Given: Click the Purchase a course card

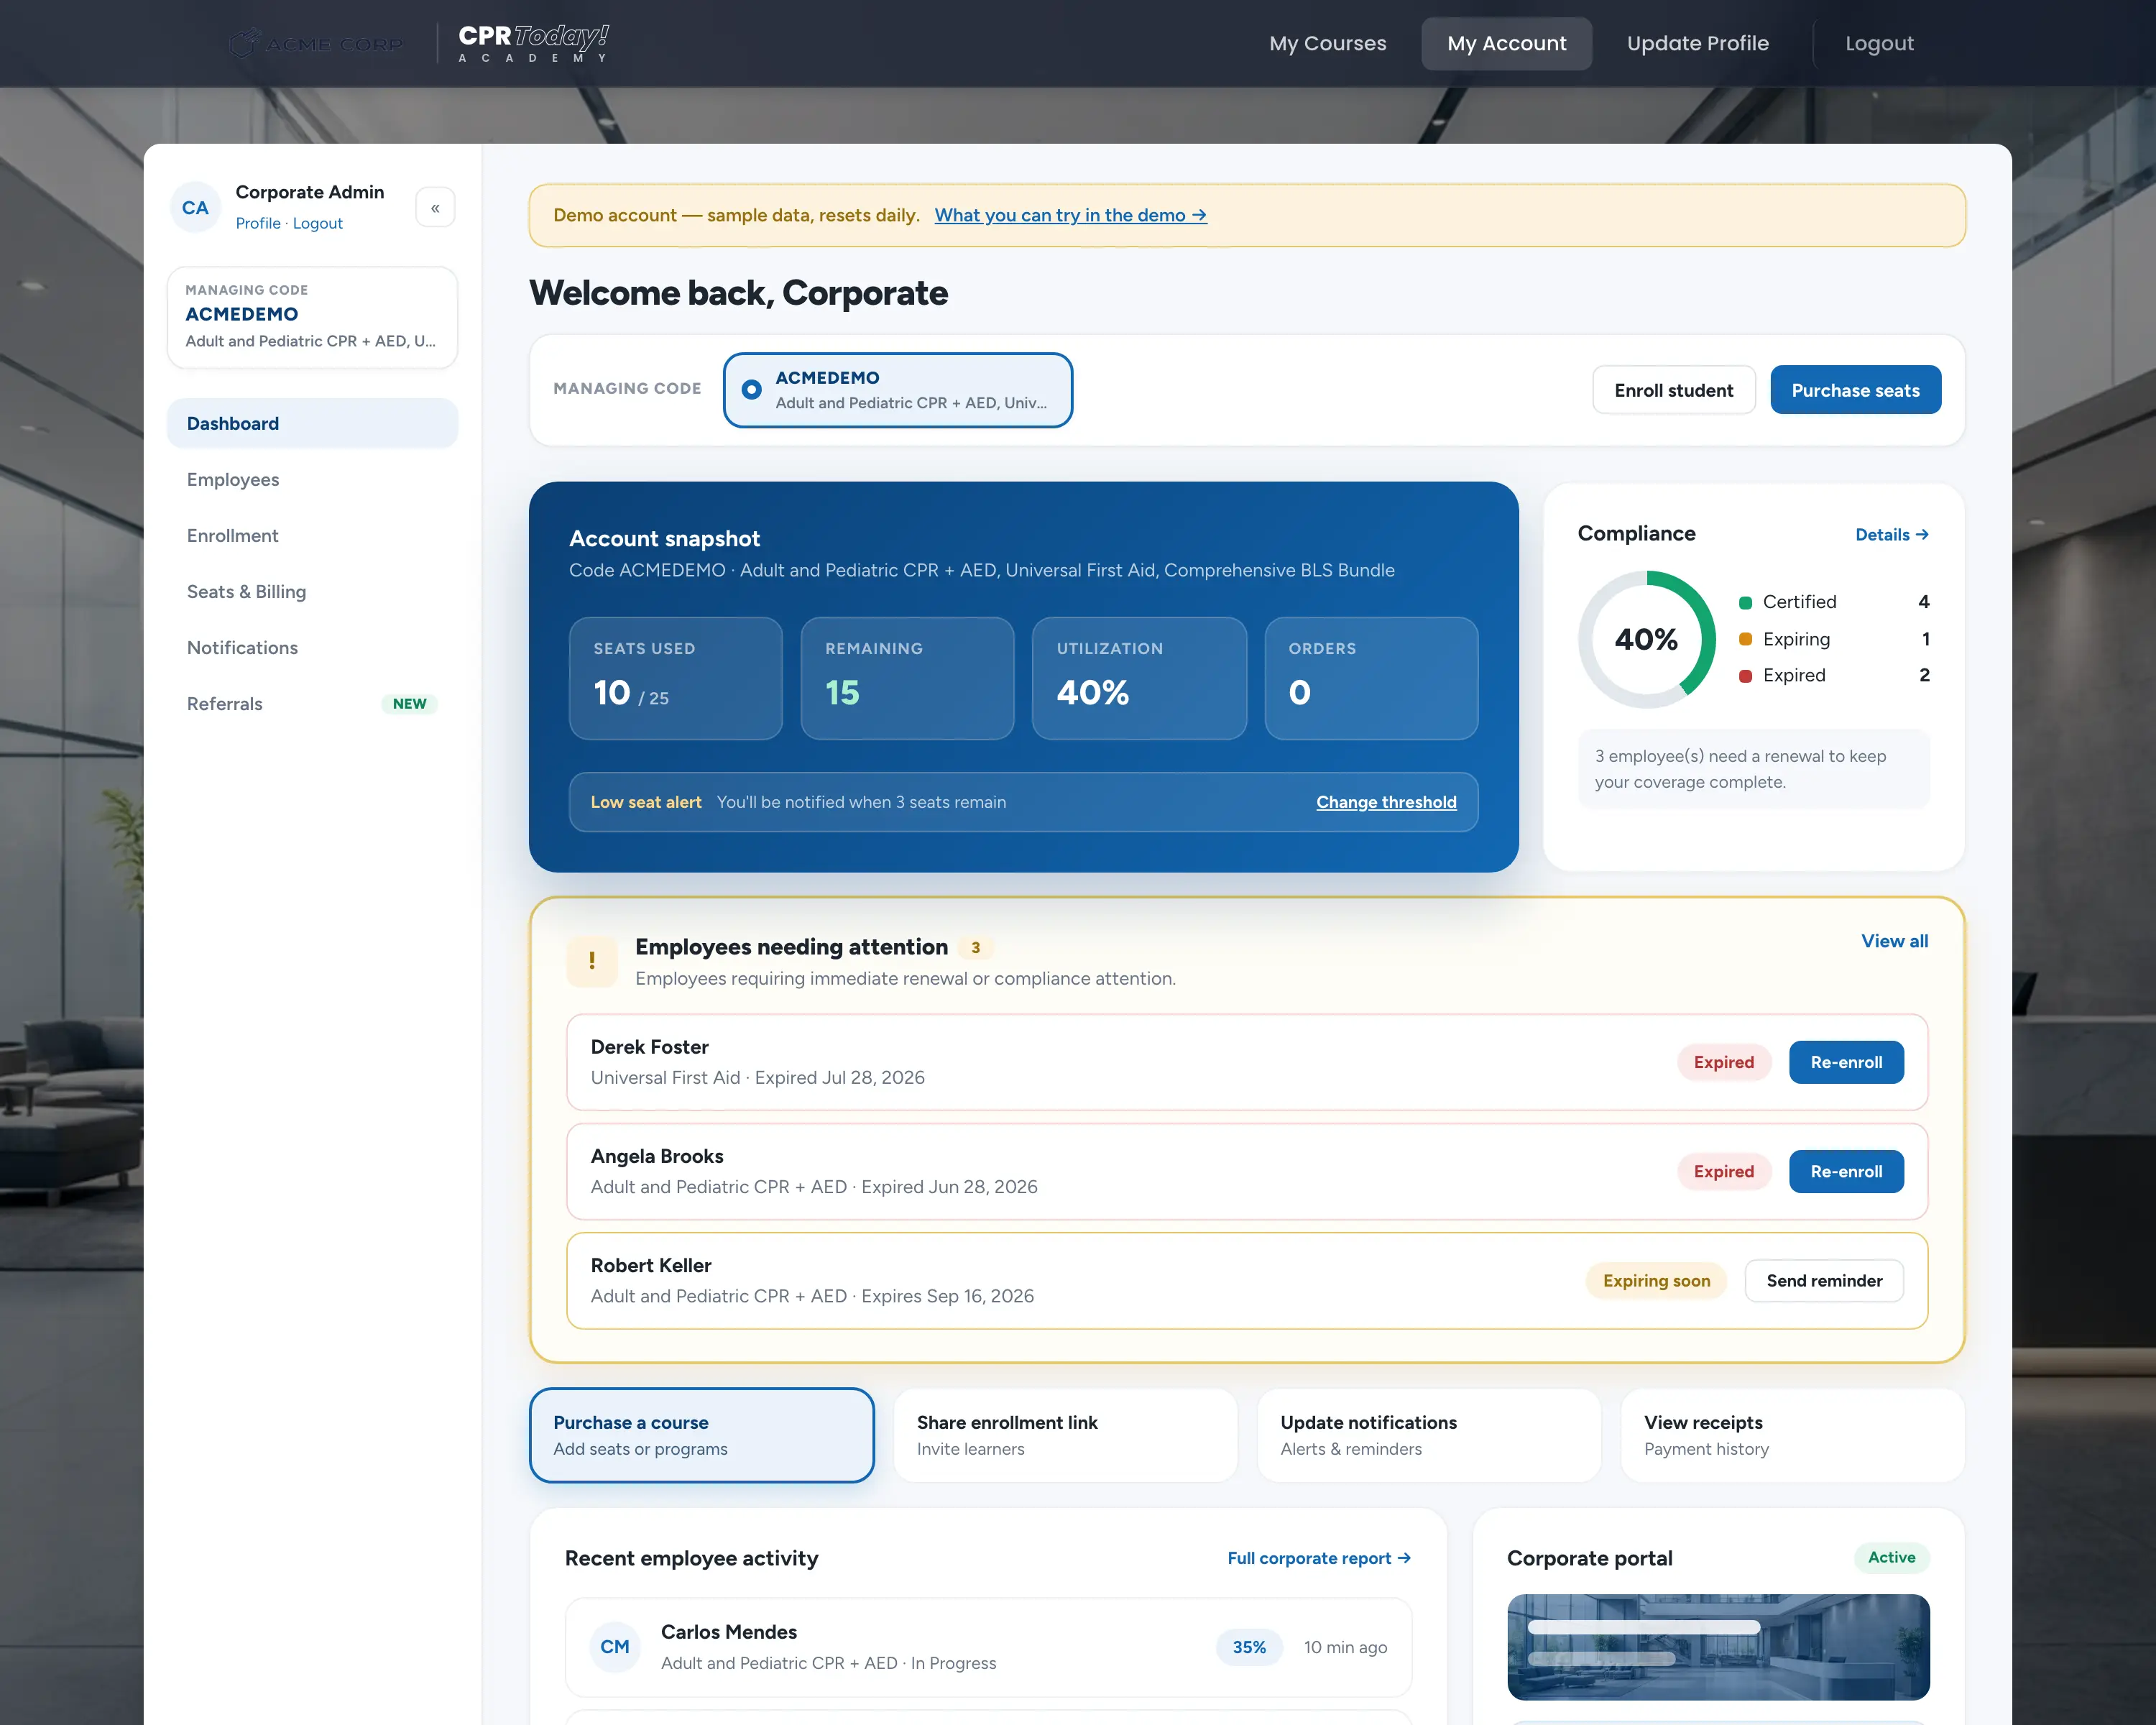Looking at the screenshot, I should pyautogui.click(x=701, y=1435).
